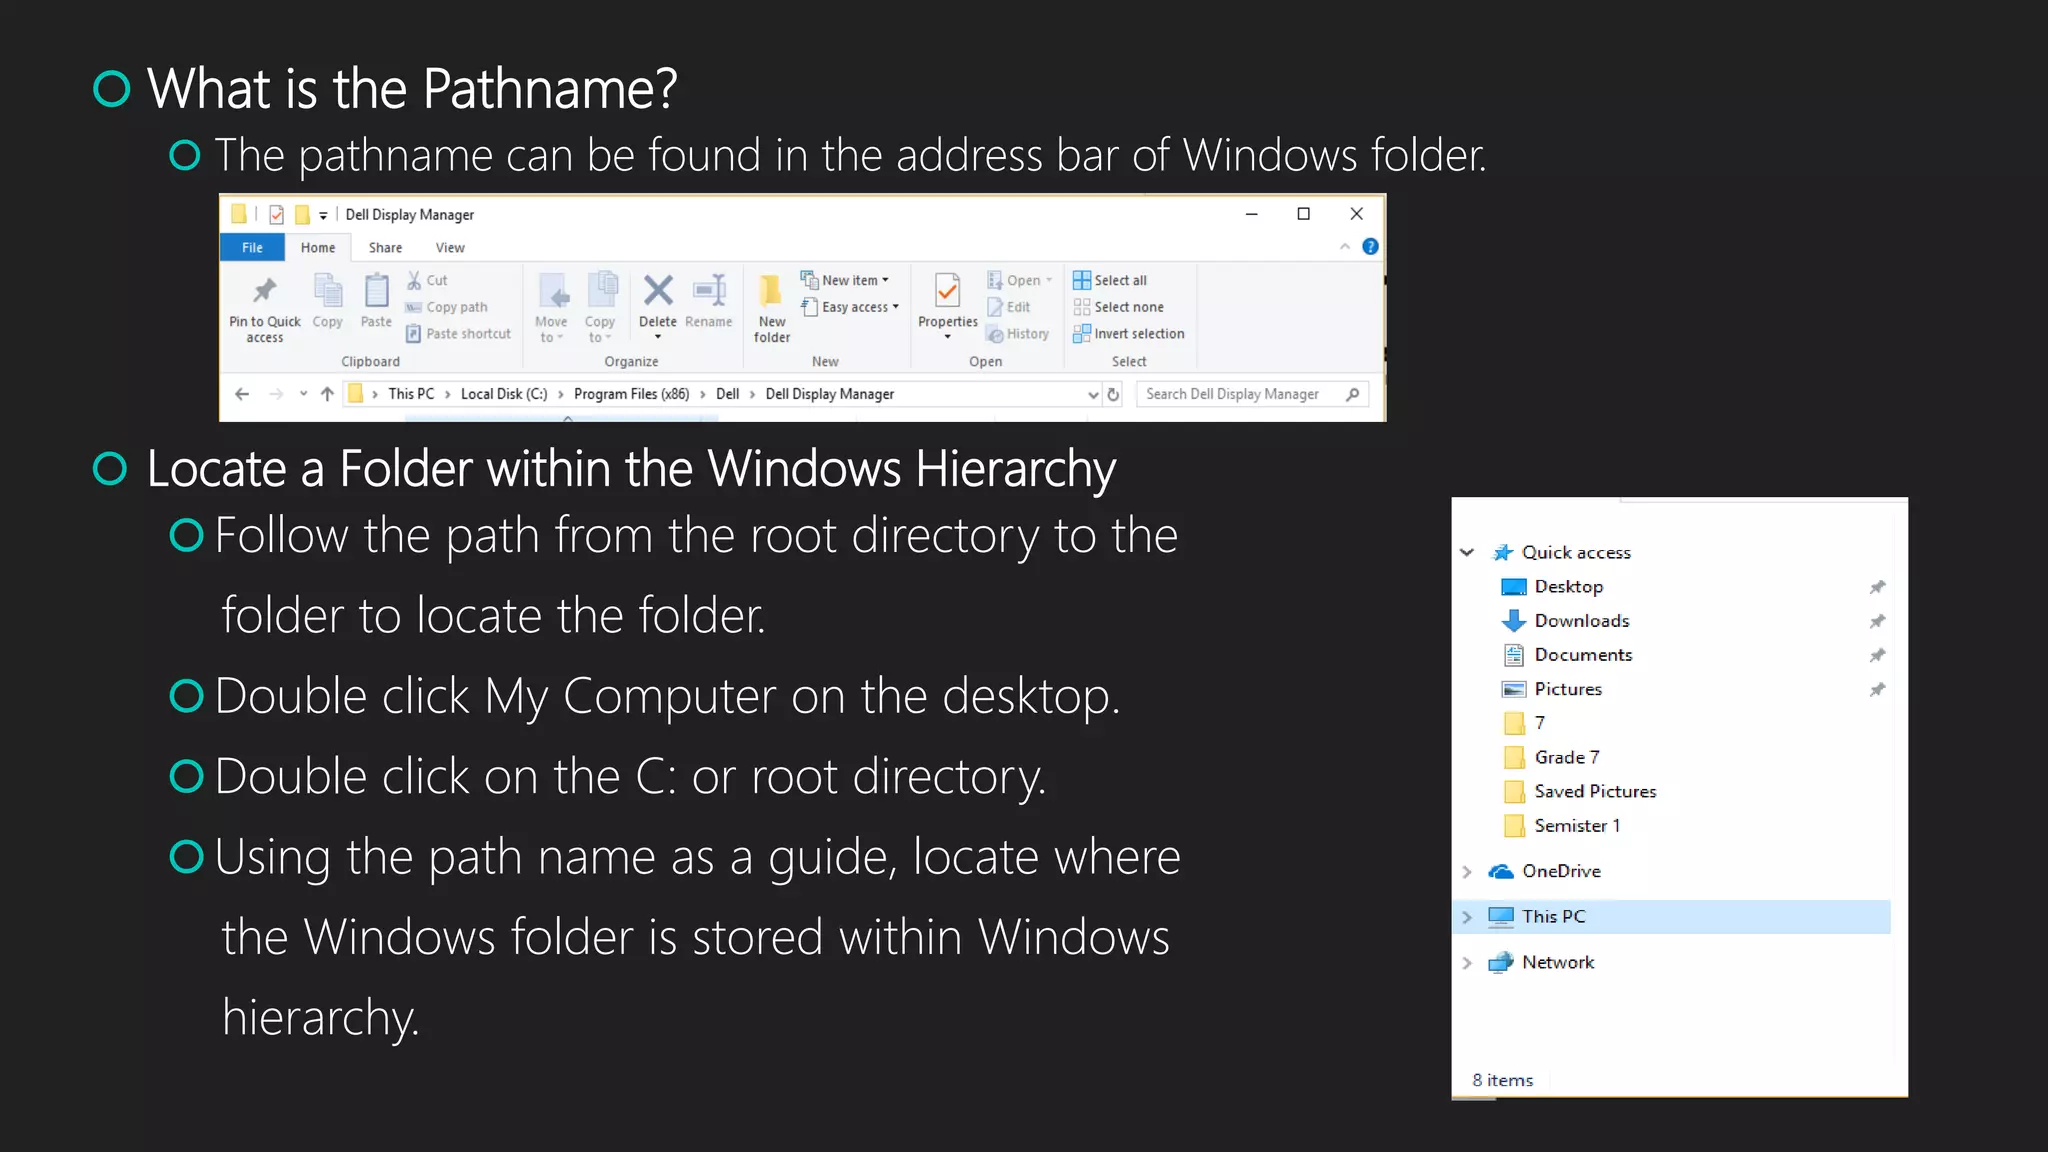Expand the OneDrive node
Screen dimensions: 2048x1152
pos(1467,871)
